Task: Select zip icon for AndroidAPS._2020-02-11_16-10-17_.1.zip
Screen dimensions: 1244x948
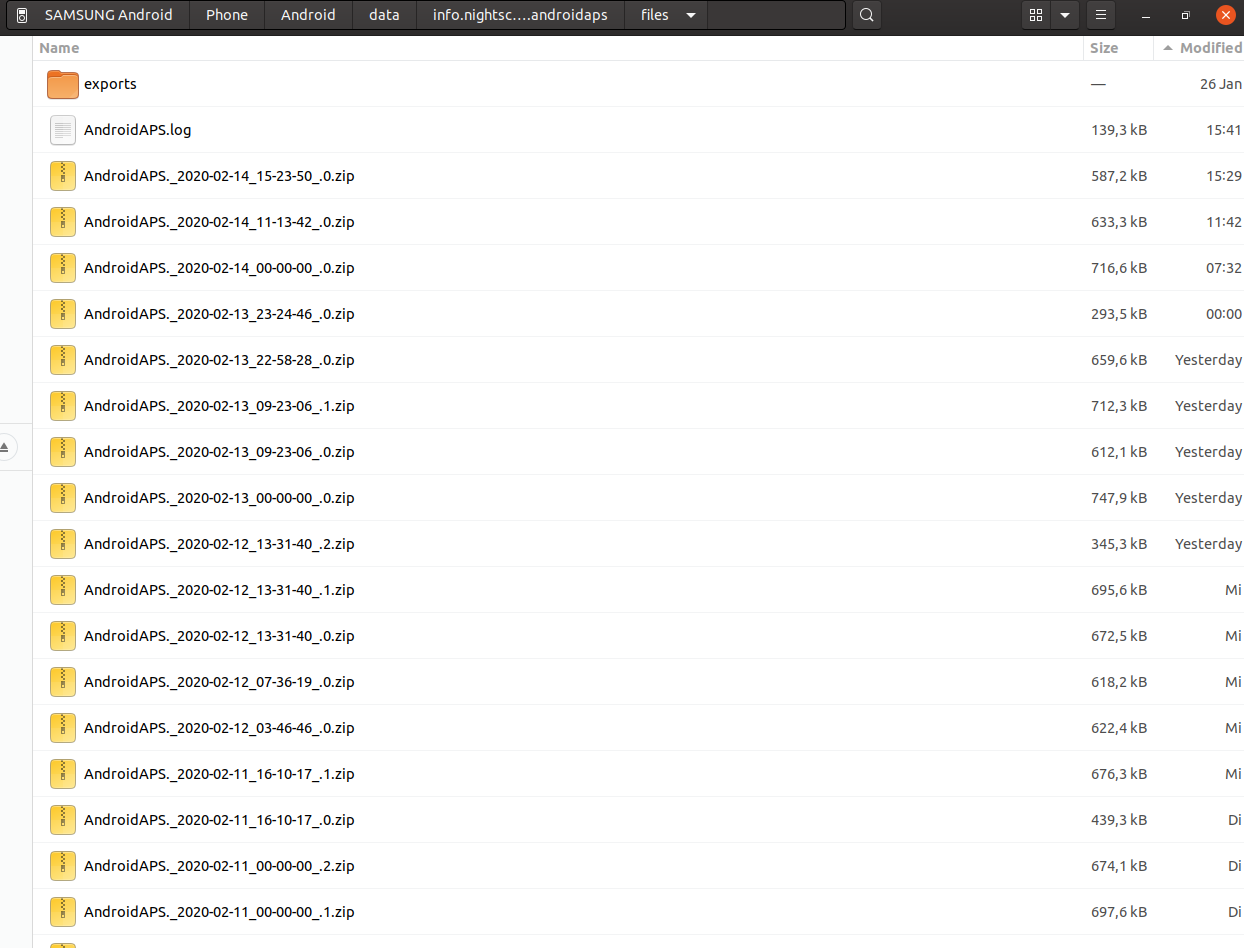Action: tap(63, 774)
